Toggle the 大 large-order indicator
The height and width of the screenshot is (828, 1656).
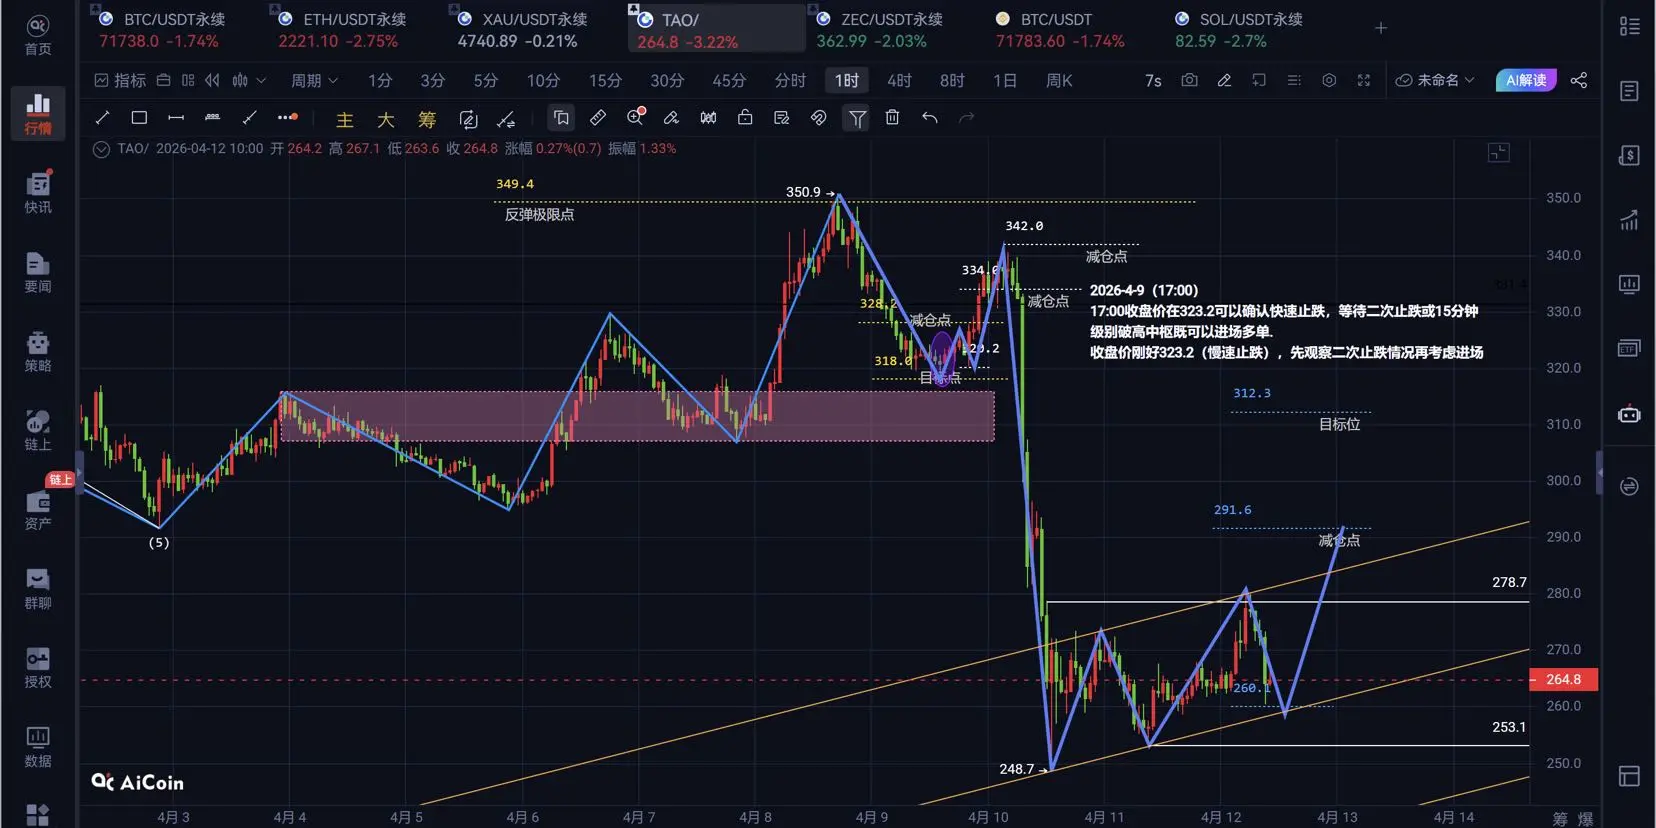point(385,120)
